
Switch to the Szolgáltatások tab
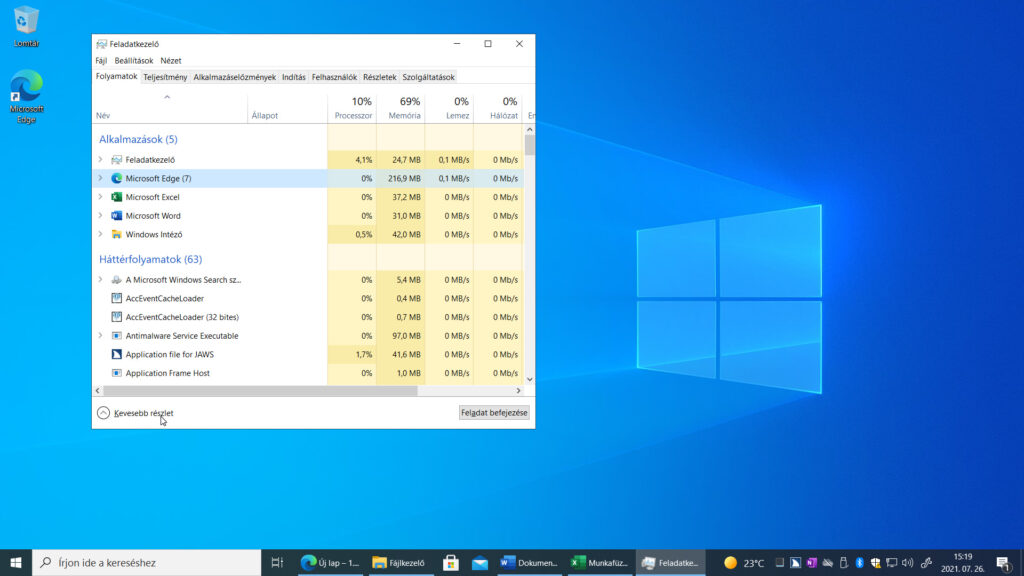pyautogui.click(x=428, y=77)
